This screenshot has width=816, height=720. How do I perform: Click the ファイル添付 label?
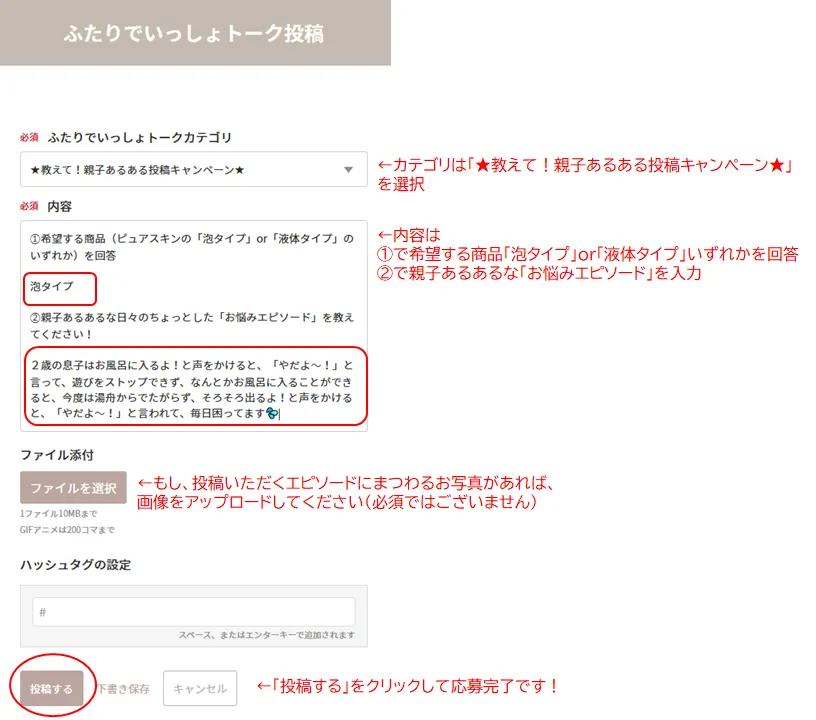57,455
